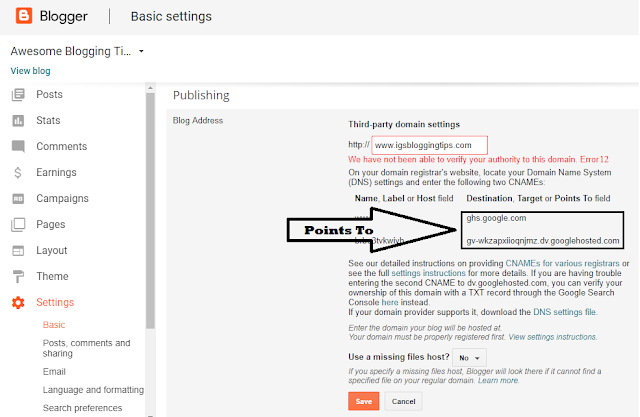Image resolution: width=640 pixels, height=417 pixels.
Task: Click the Earnings dollar sign icon
Action: (18, 173)
